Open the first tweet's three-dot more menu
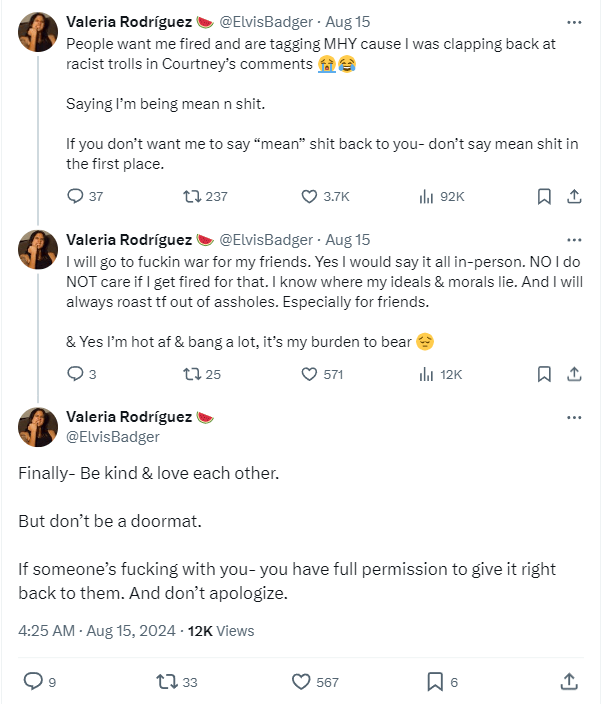Screen dimensions: 605x704 (574, 20)
